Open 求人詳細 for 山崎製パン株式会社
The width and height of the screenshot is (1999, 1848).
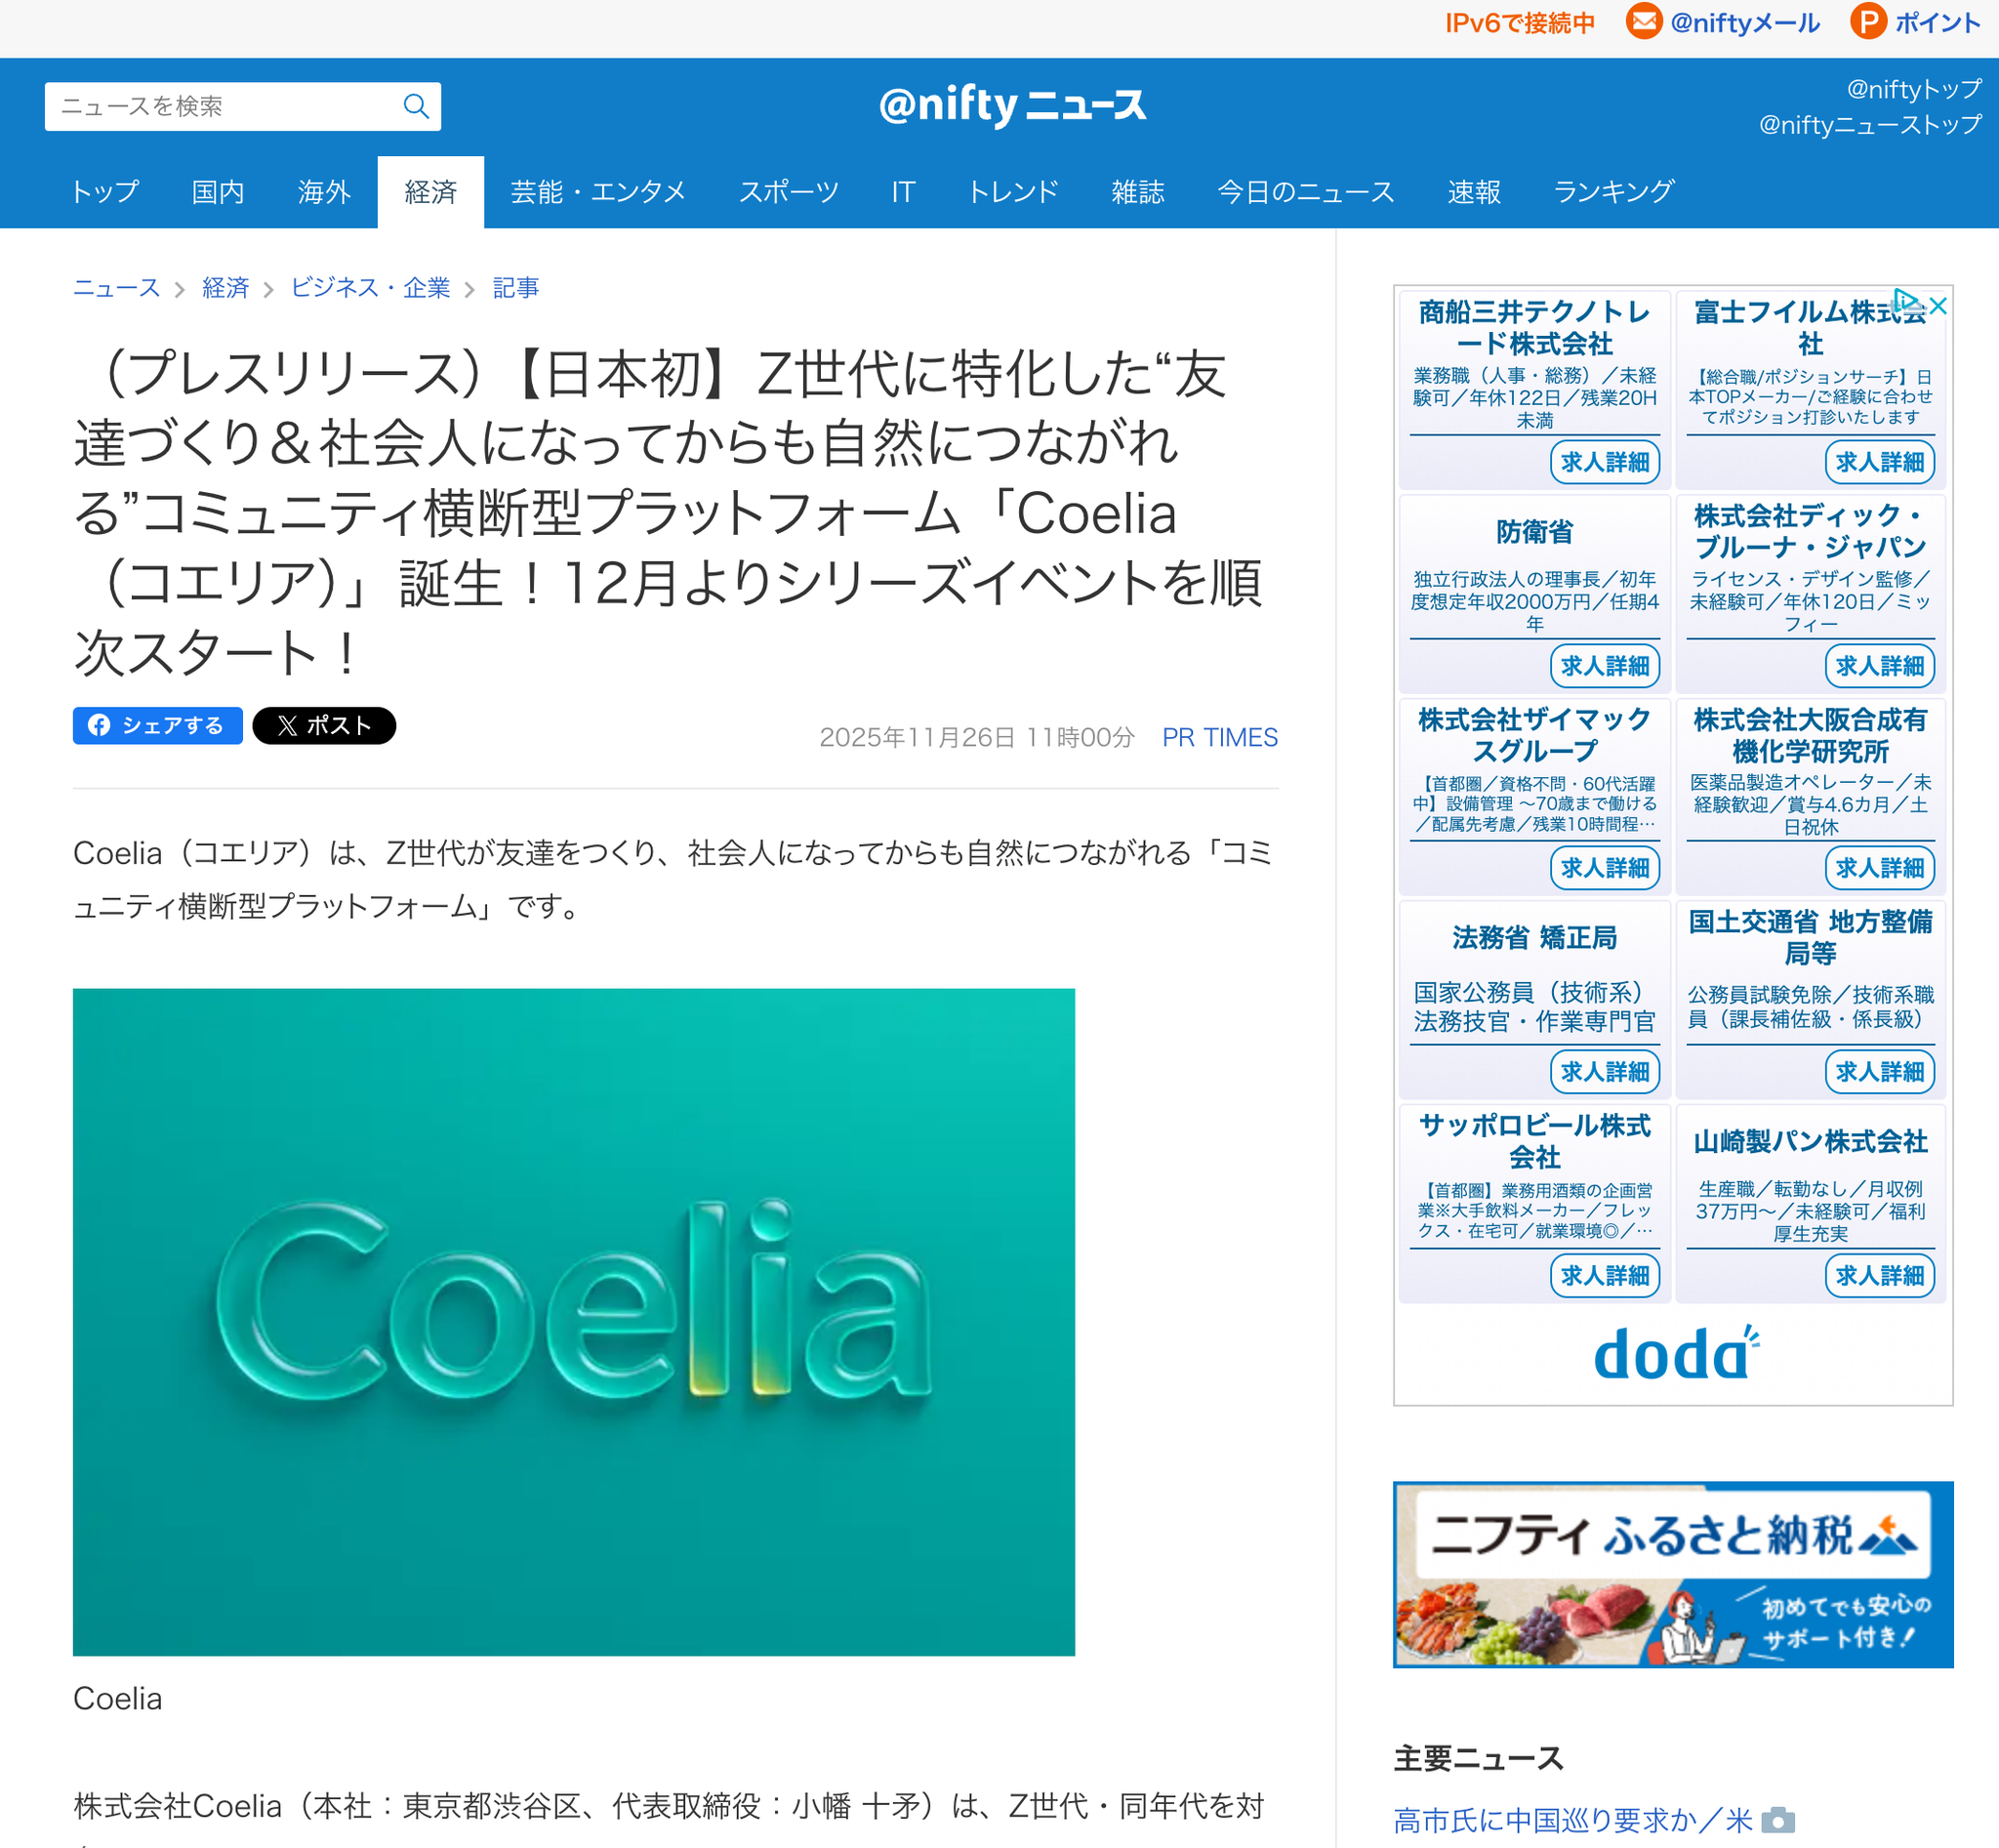pyautogui.click(x=1879, y=1276)
